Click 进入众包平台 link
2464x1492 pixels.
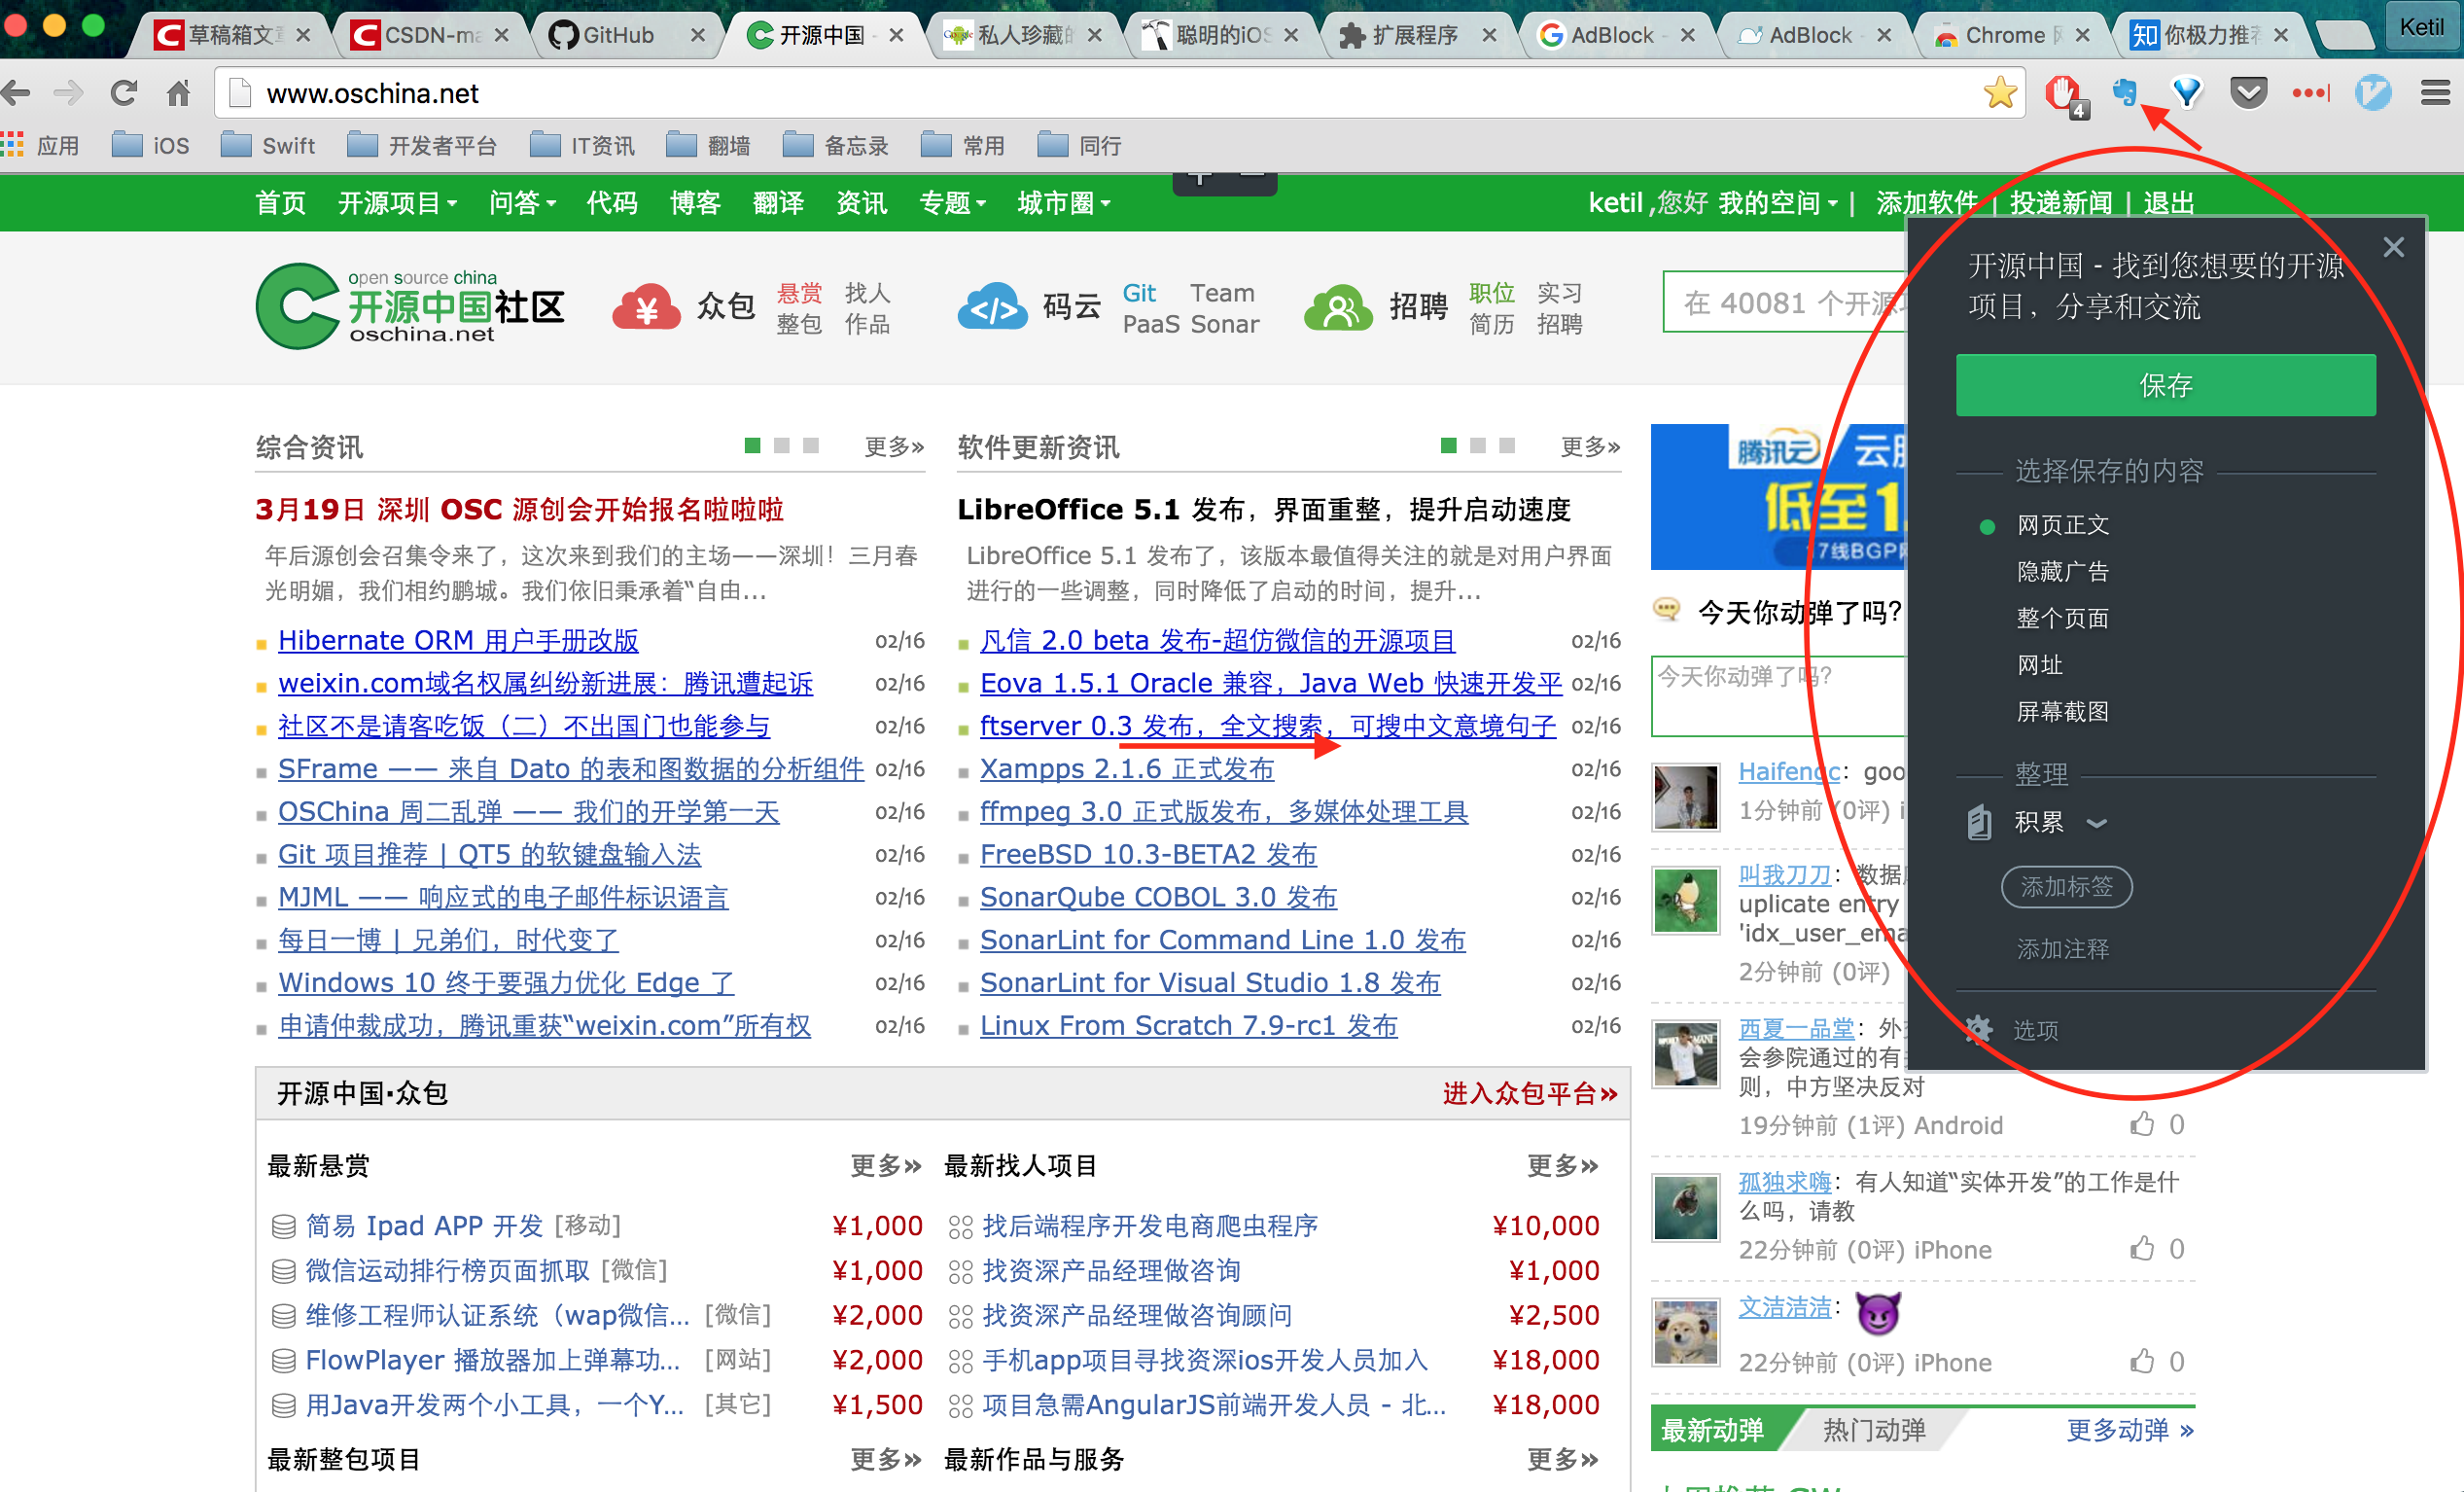click(x=1529, y=1093)
